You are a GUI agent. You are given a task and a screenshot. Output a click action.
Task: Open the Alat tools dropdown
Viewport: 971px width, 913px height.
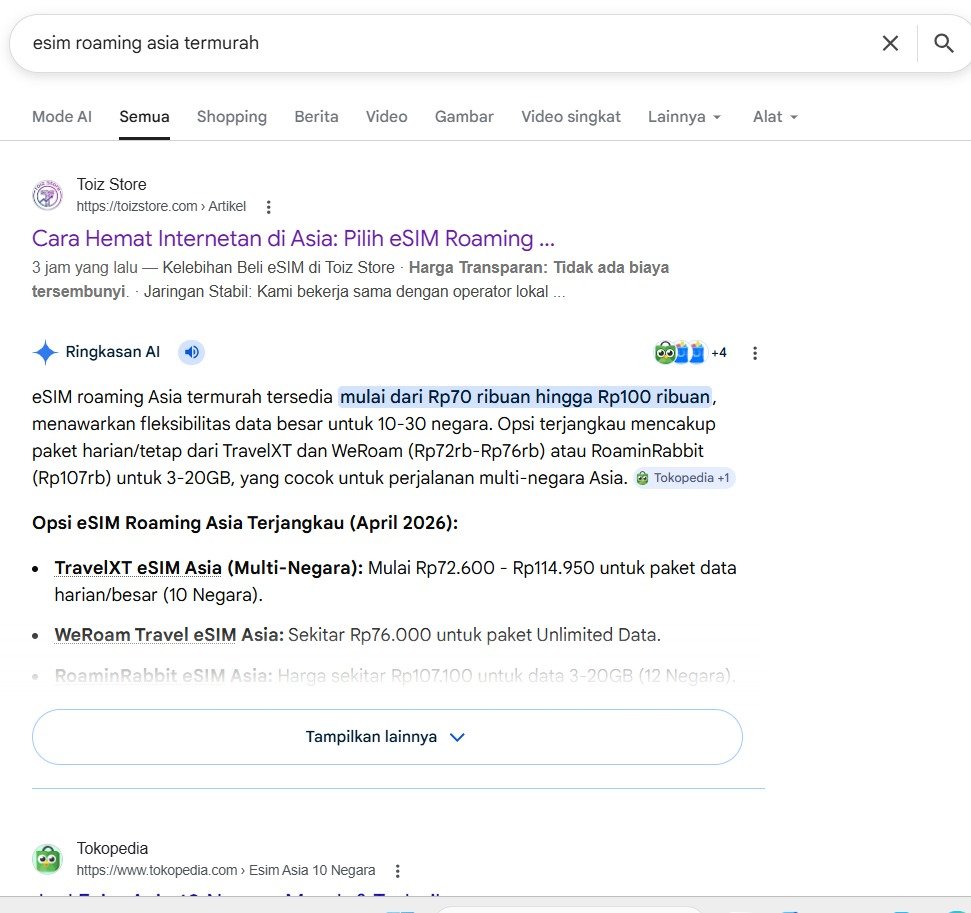(x=775, y=116)
